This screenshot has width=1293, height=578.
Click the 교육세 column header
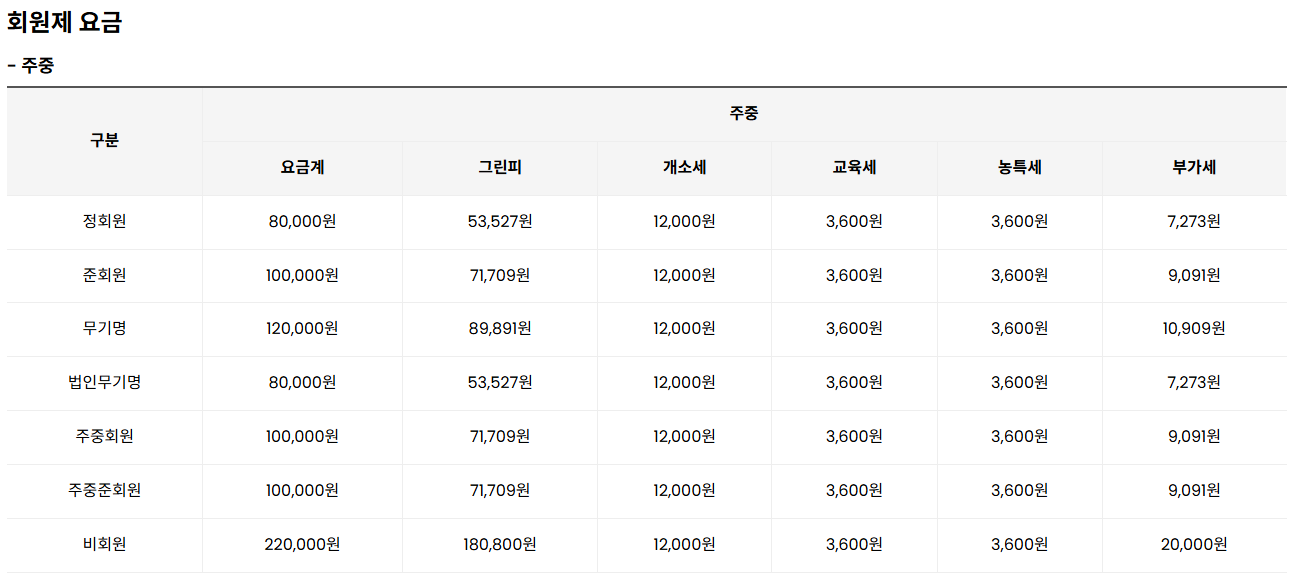pos(854,168)
